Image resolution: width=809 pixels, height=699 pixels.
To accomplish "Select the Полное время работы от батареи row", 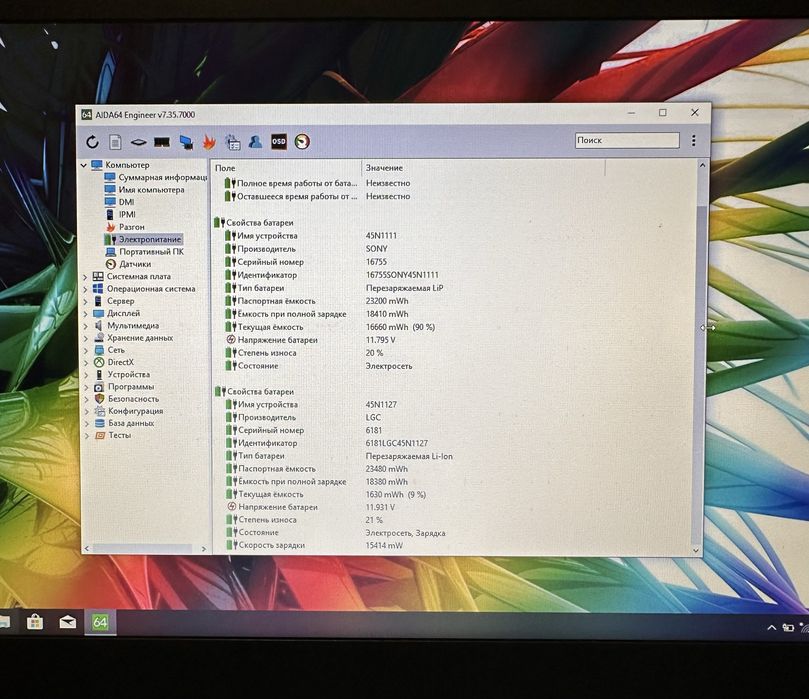I will [318, 183].
